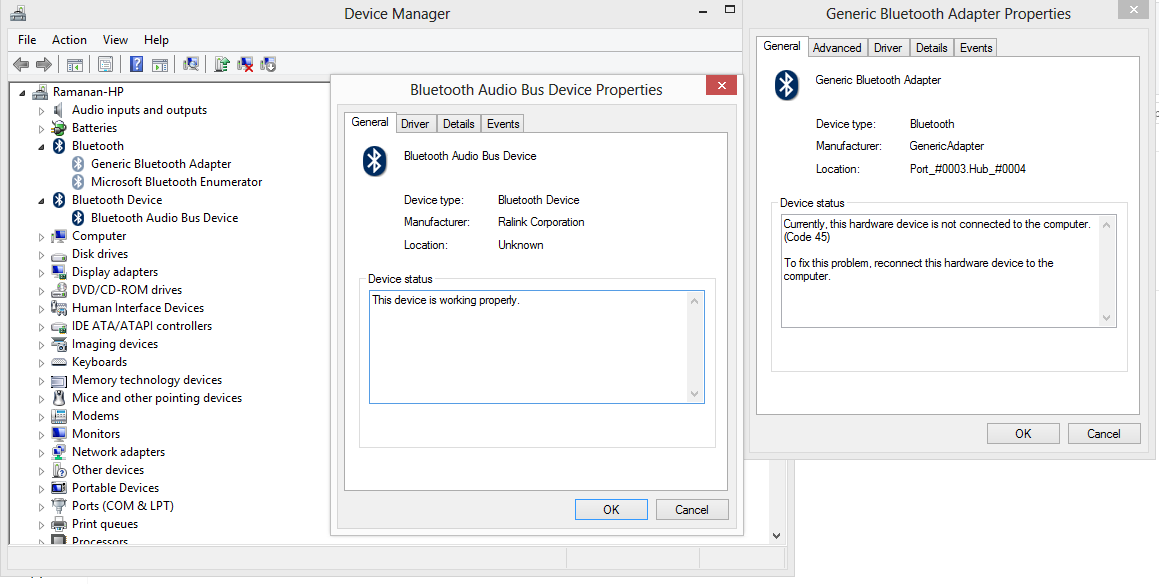Image resolution: width=1159 pixels, height=584 pixels.
Task: Select the Ports (COM & LPT) category icon
Action: [59, 506]
